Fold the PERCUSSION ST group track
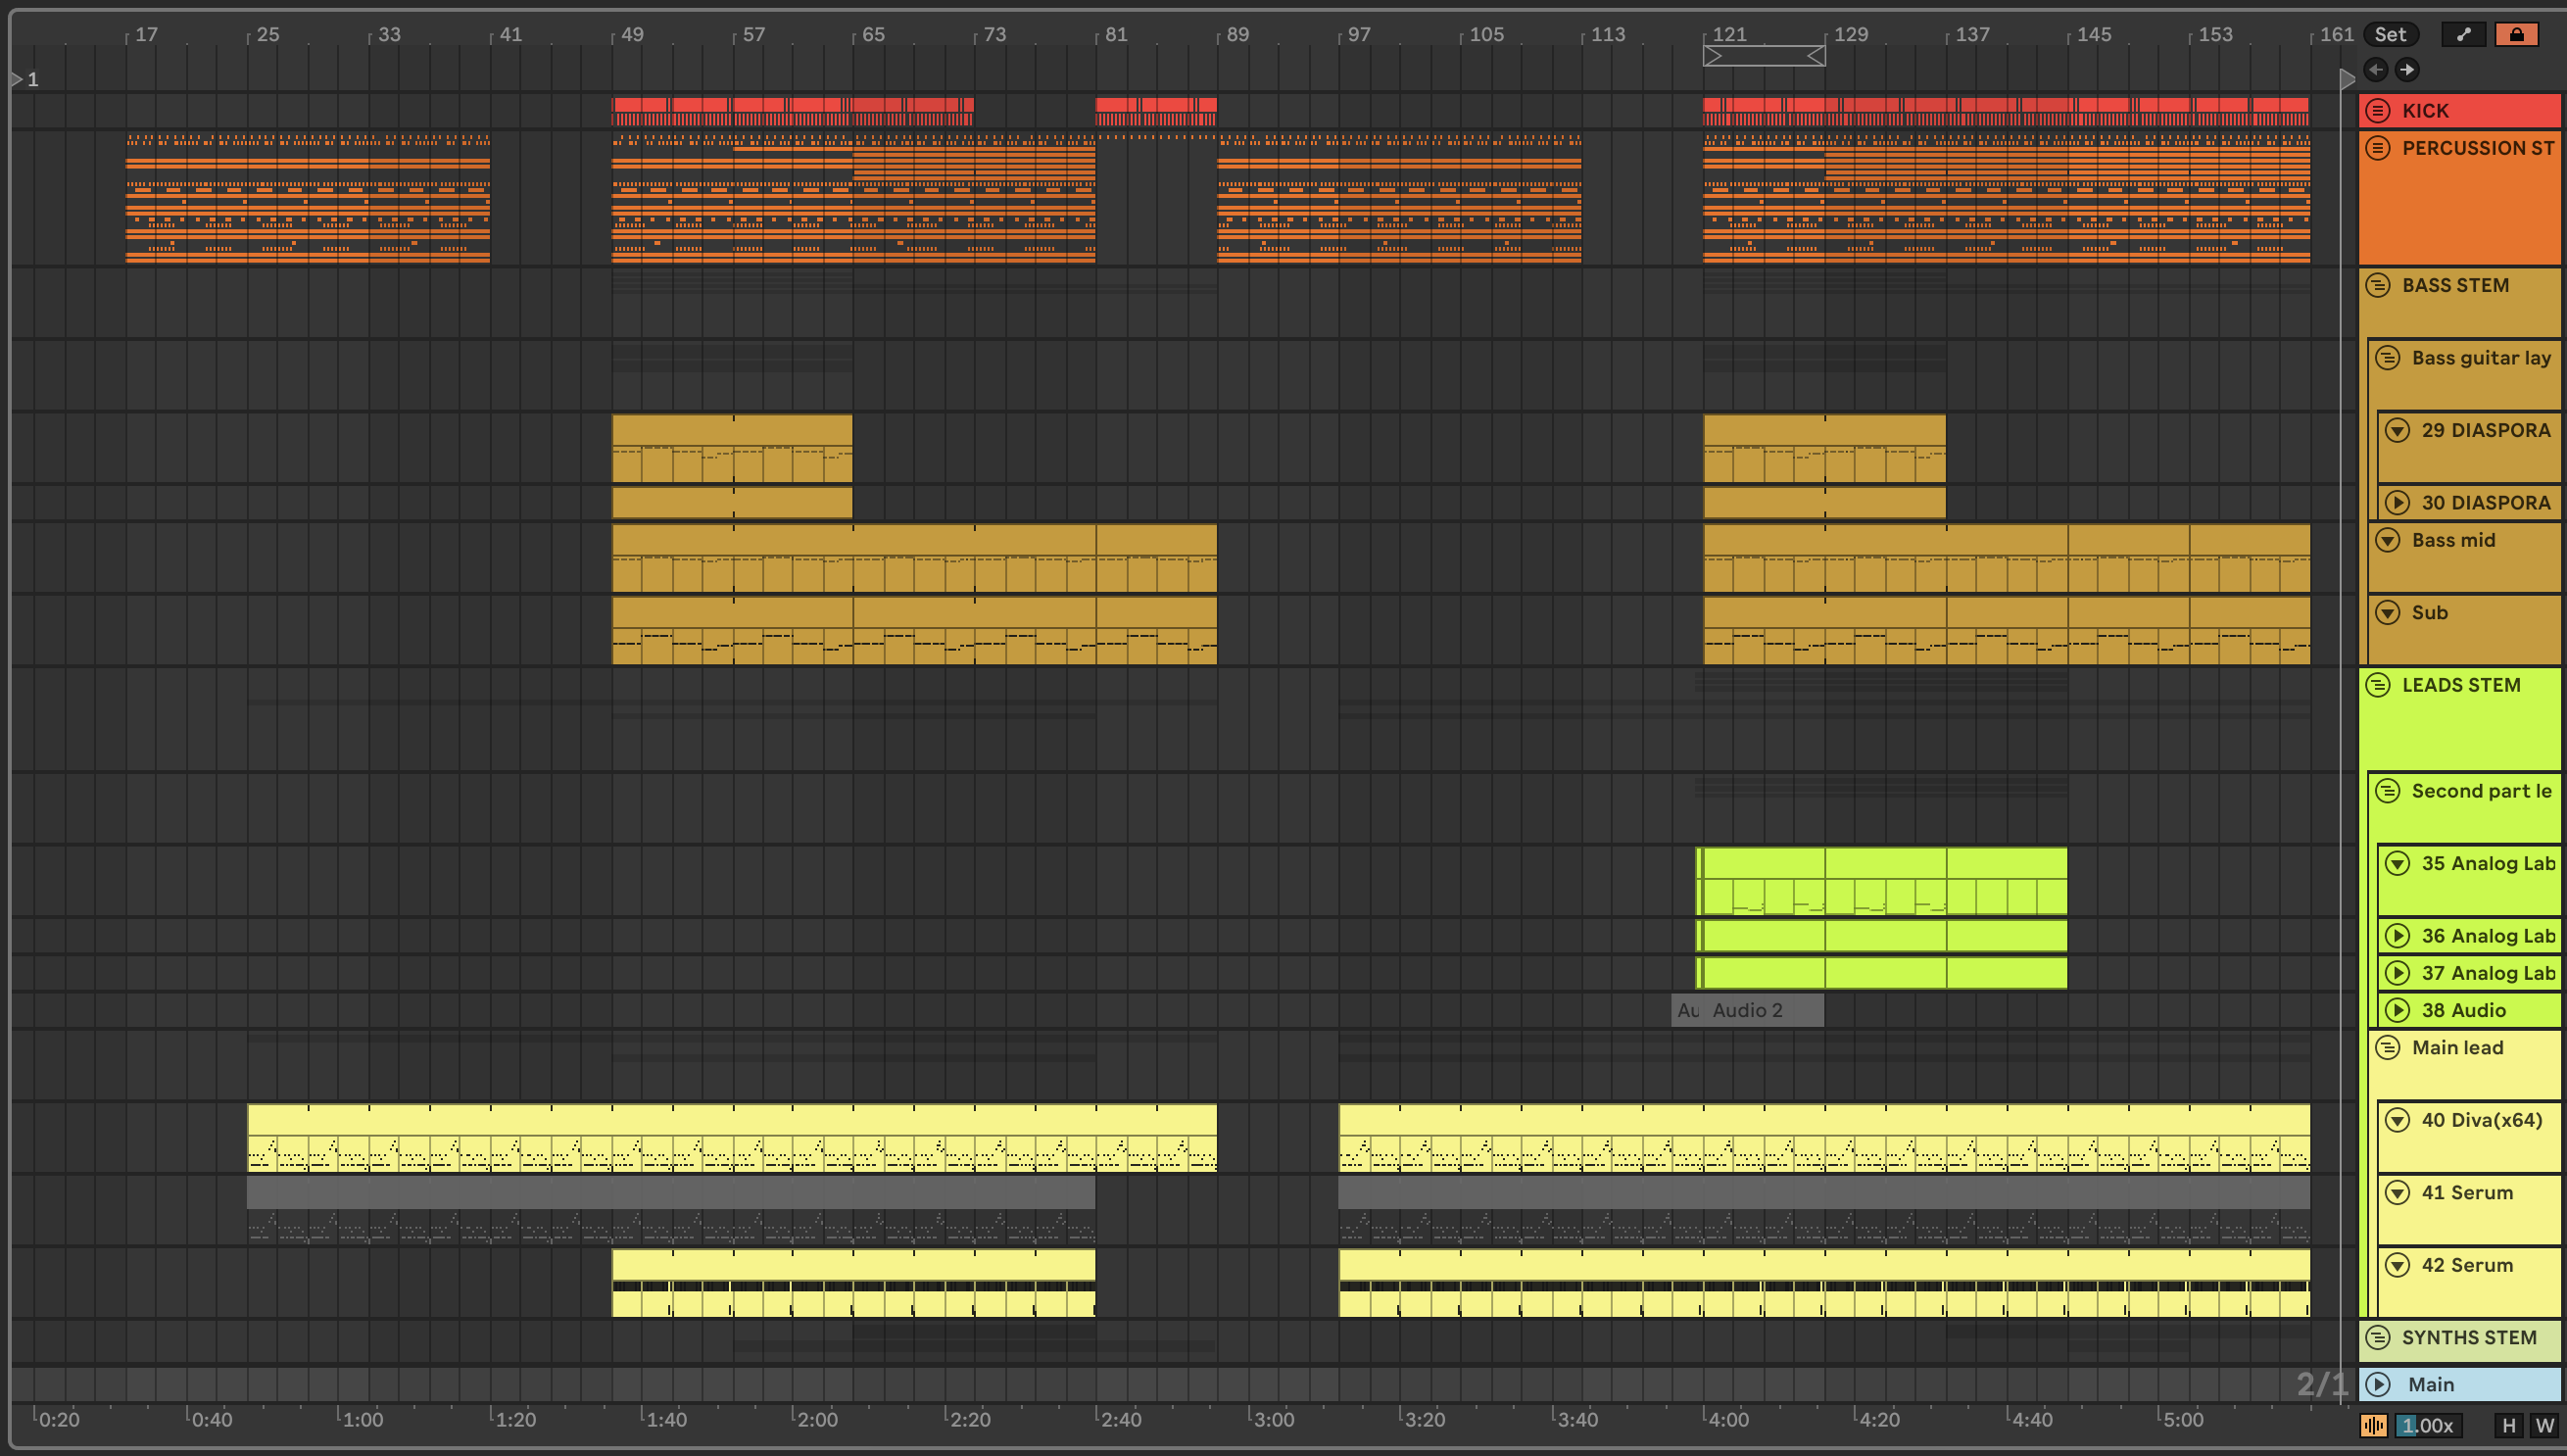This screenshot has width=2567, height=1456. coord(2378,148)
